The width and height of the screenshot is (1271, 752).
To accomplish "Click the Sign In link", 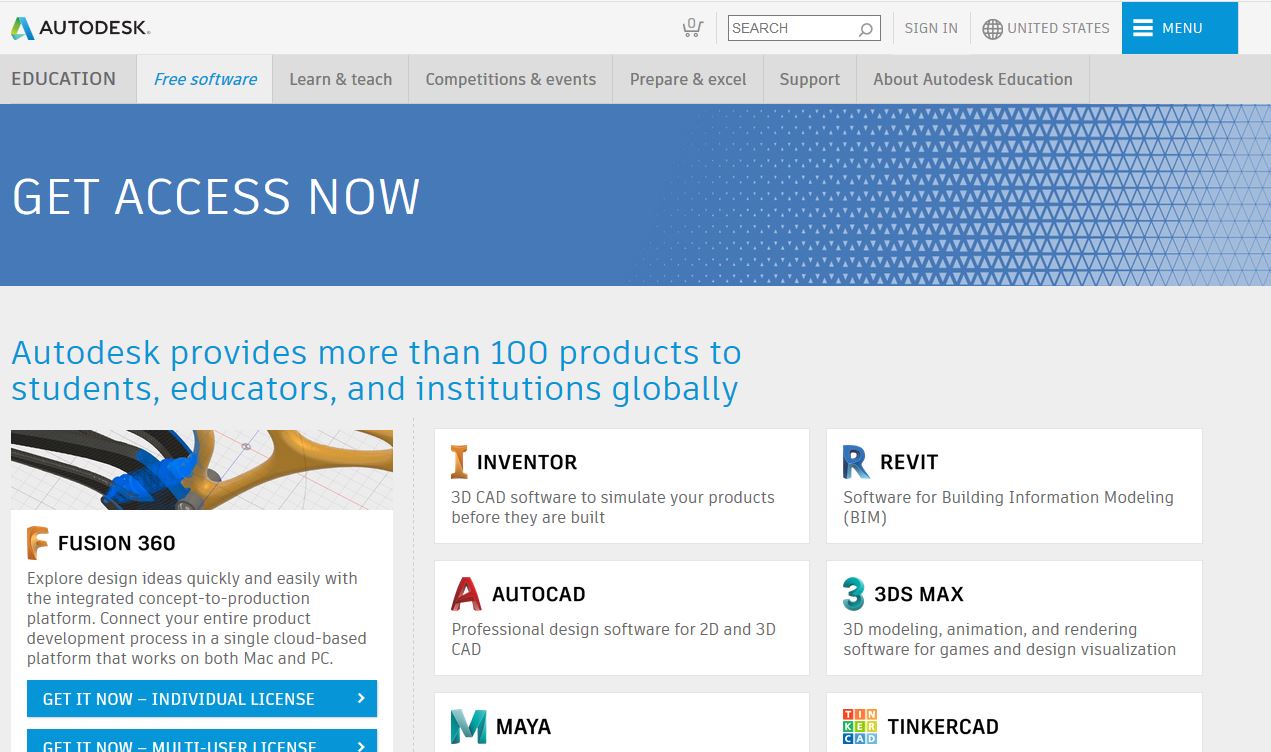I will click(x=931, y=28).
